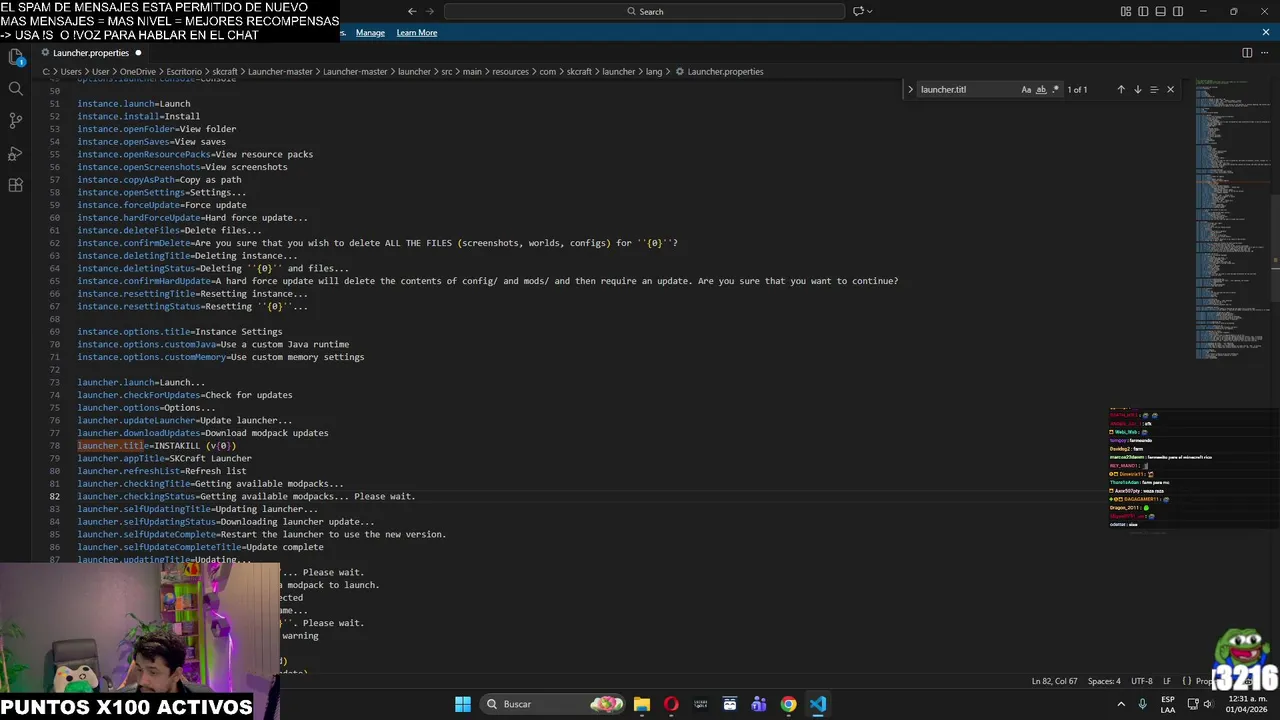Viewport: 1280px width, 720px height.
Task: Open Visual Studio Code taskbar icon
Action: [818, 704]
